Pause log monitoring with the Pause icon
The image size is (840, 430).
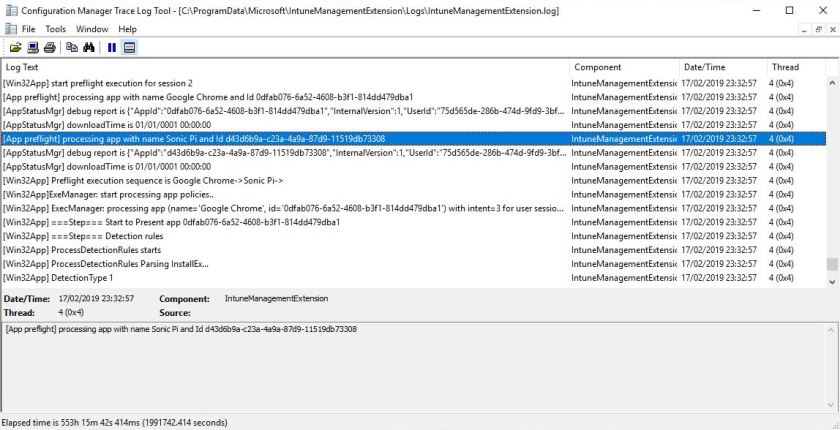click(x=112, y=47)
